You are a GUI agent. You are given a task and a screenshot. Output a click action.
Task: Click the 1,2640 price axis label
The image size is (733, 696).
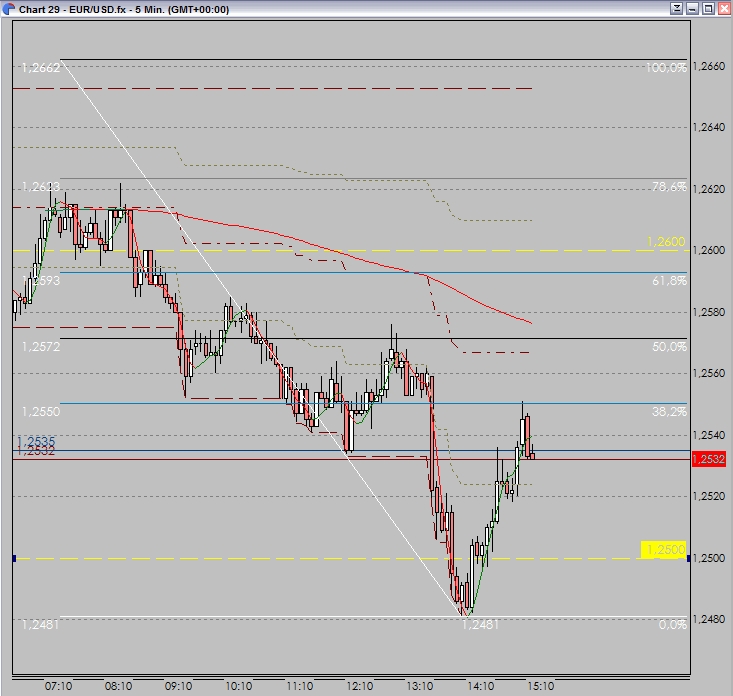(709, 127)
